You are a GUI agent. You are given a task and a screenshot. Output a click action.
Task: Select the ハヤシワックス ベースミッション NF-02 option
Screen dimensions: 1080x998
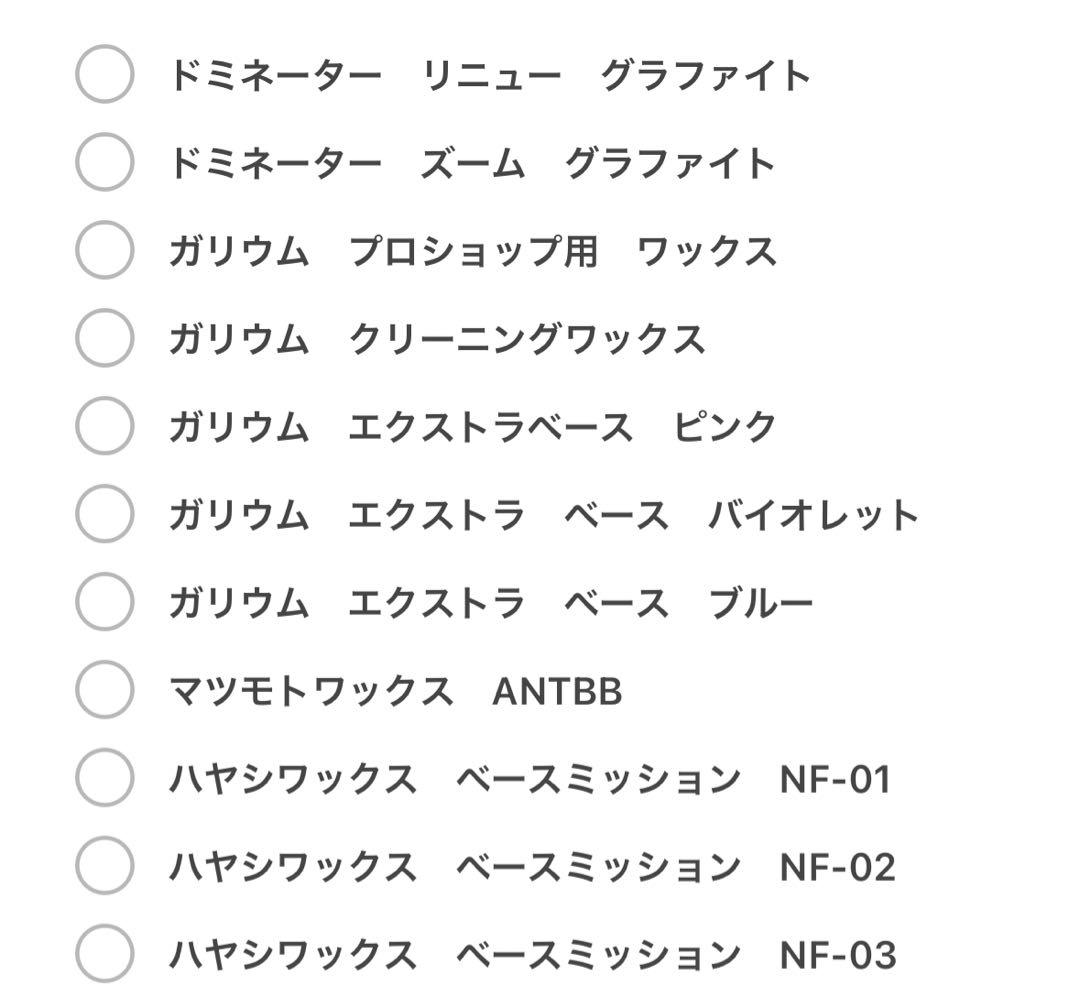pyautogui.click(x=104, y=866)
